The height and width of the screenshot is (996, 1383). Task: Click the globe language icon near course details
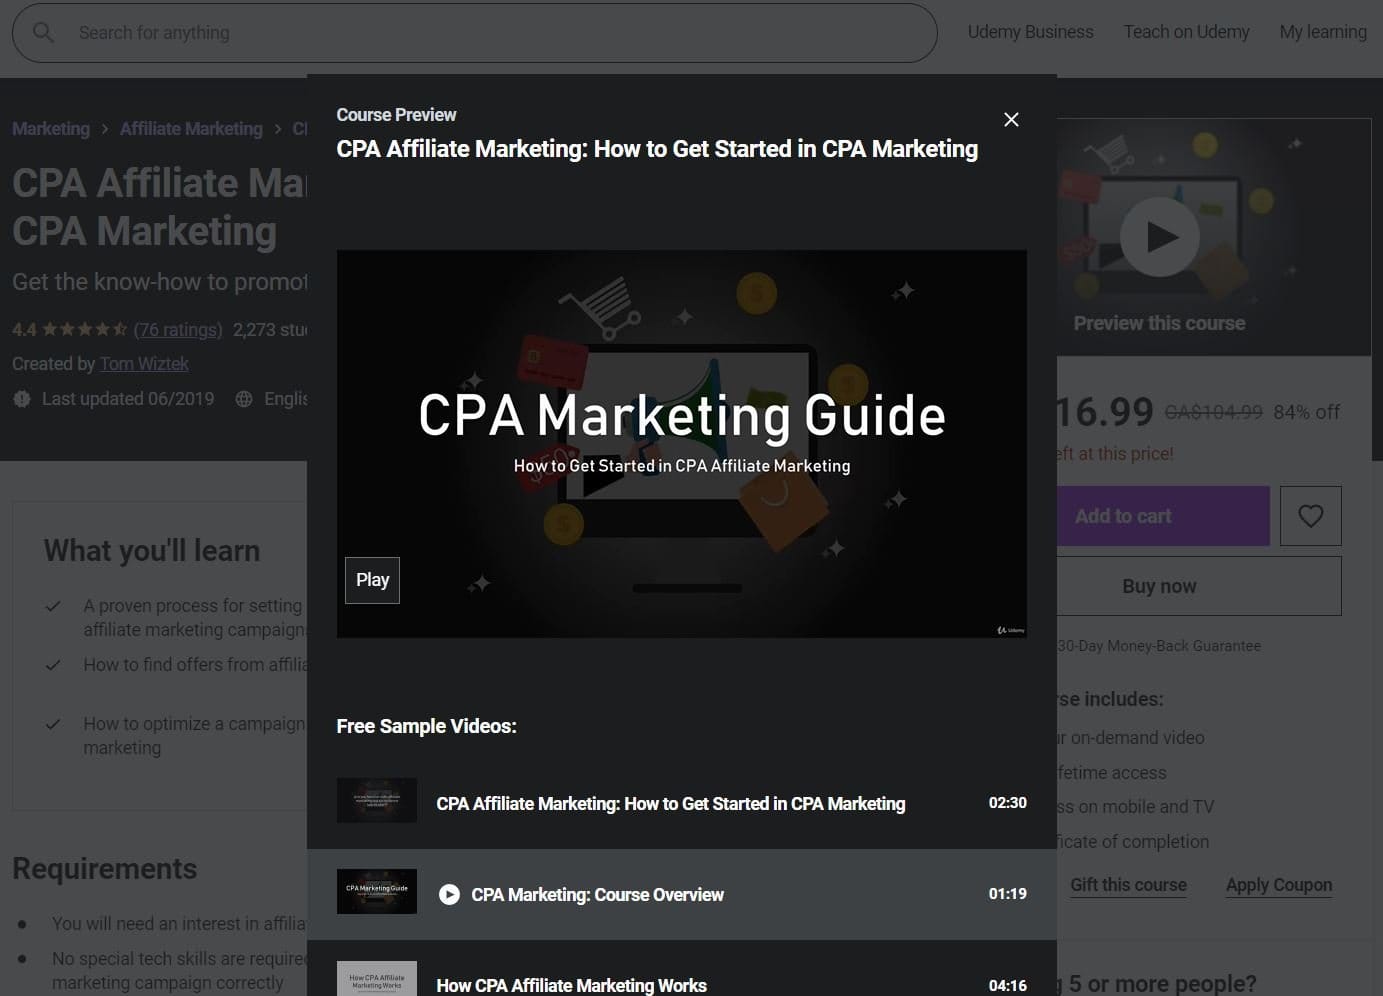click(244, 398)
